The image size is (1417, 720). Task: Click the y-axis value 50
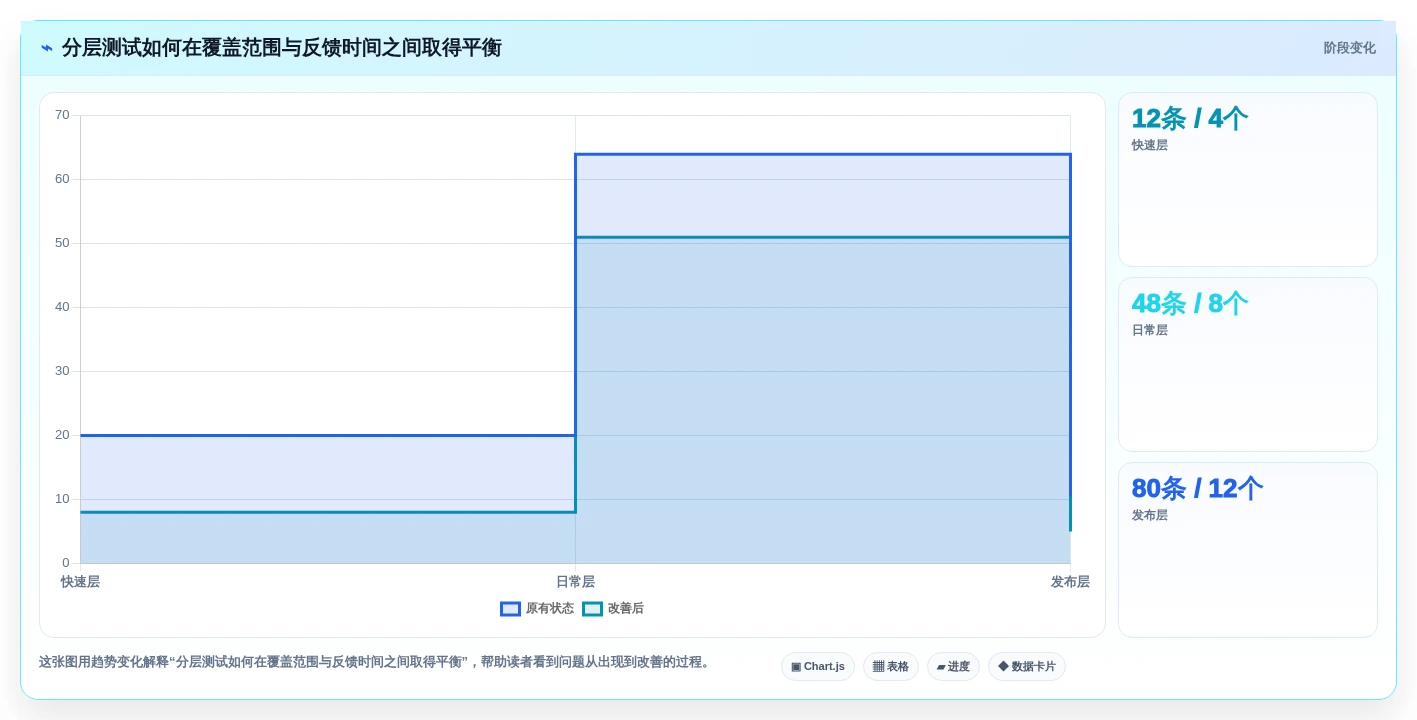tap(62, 243)
